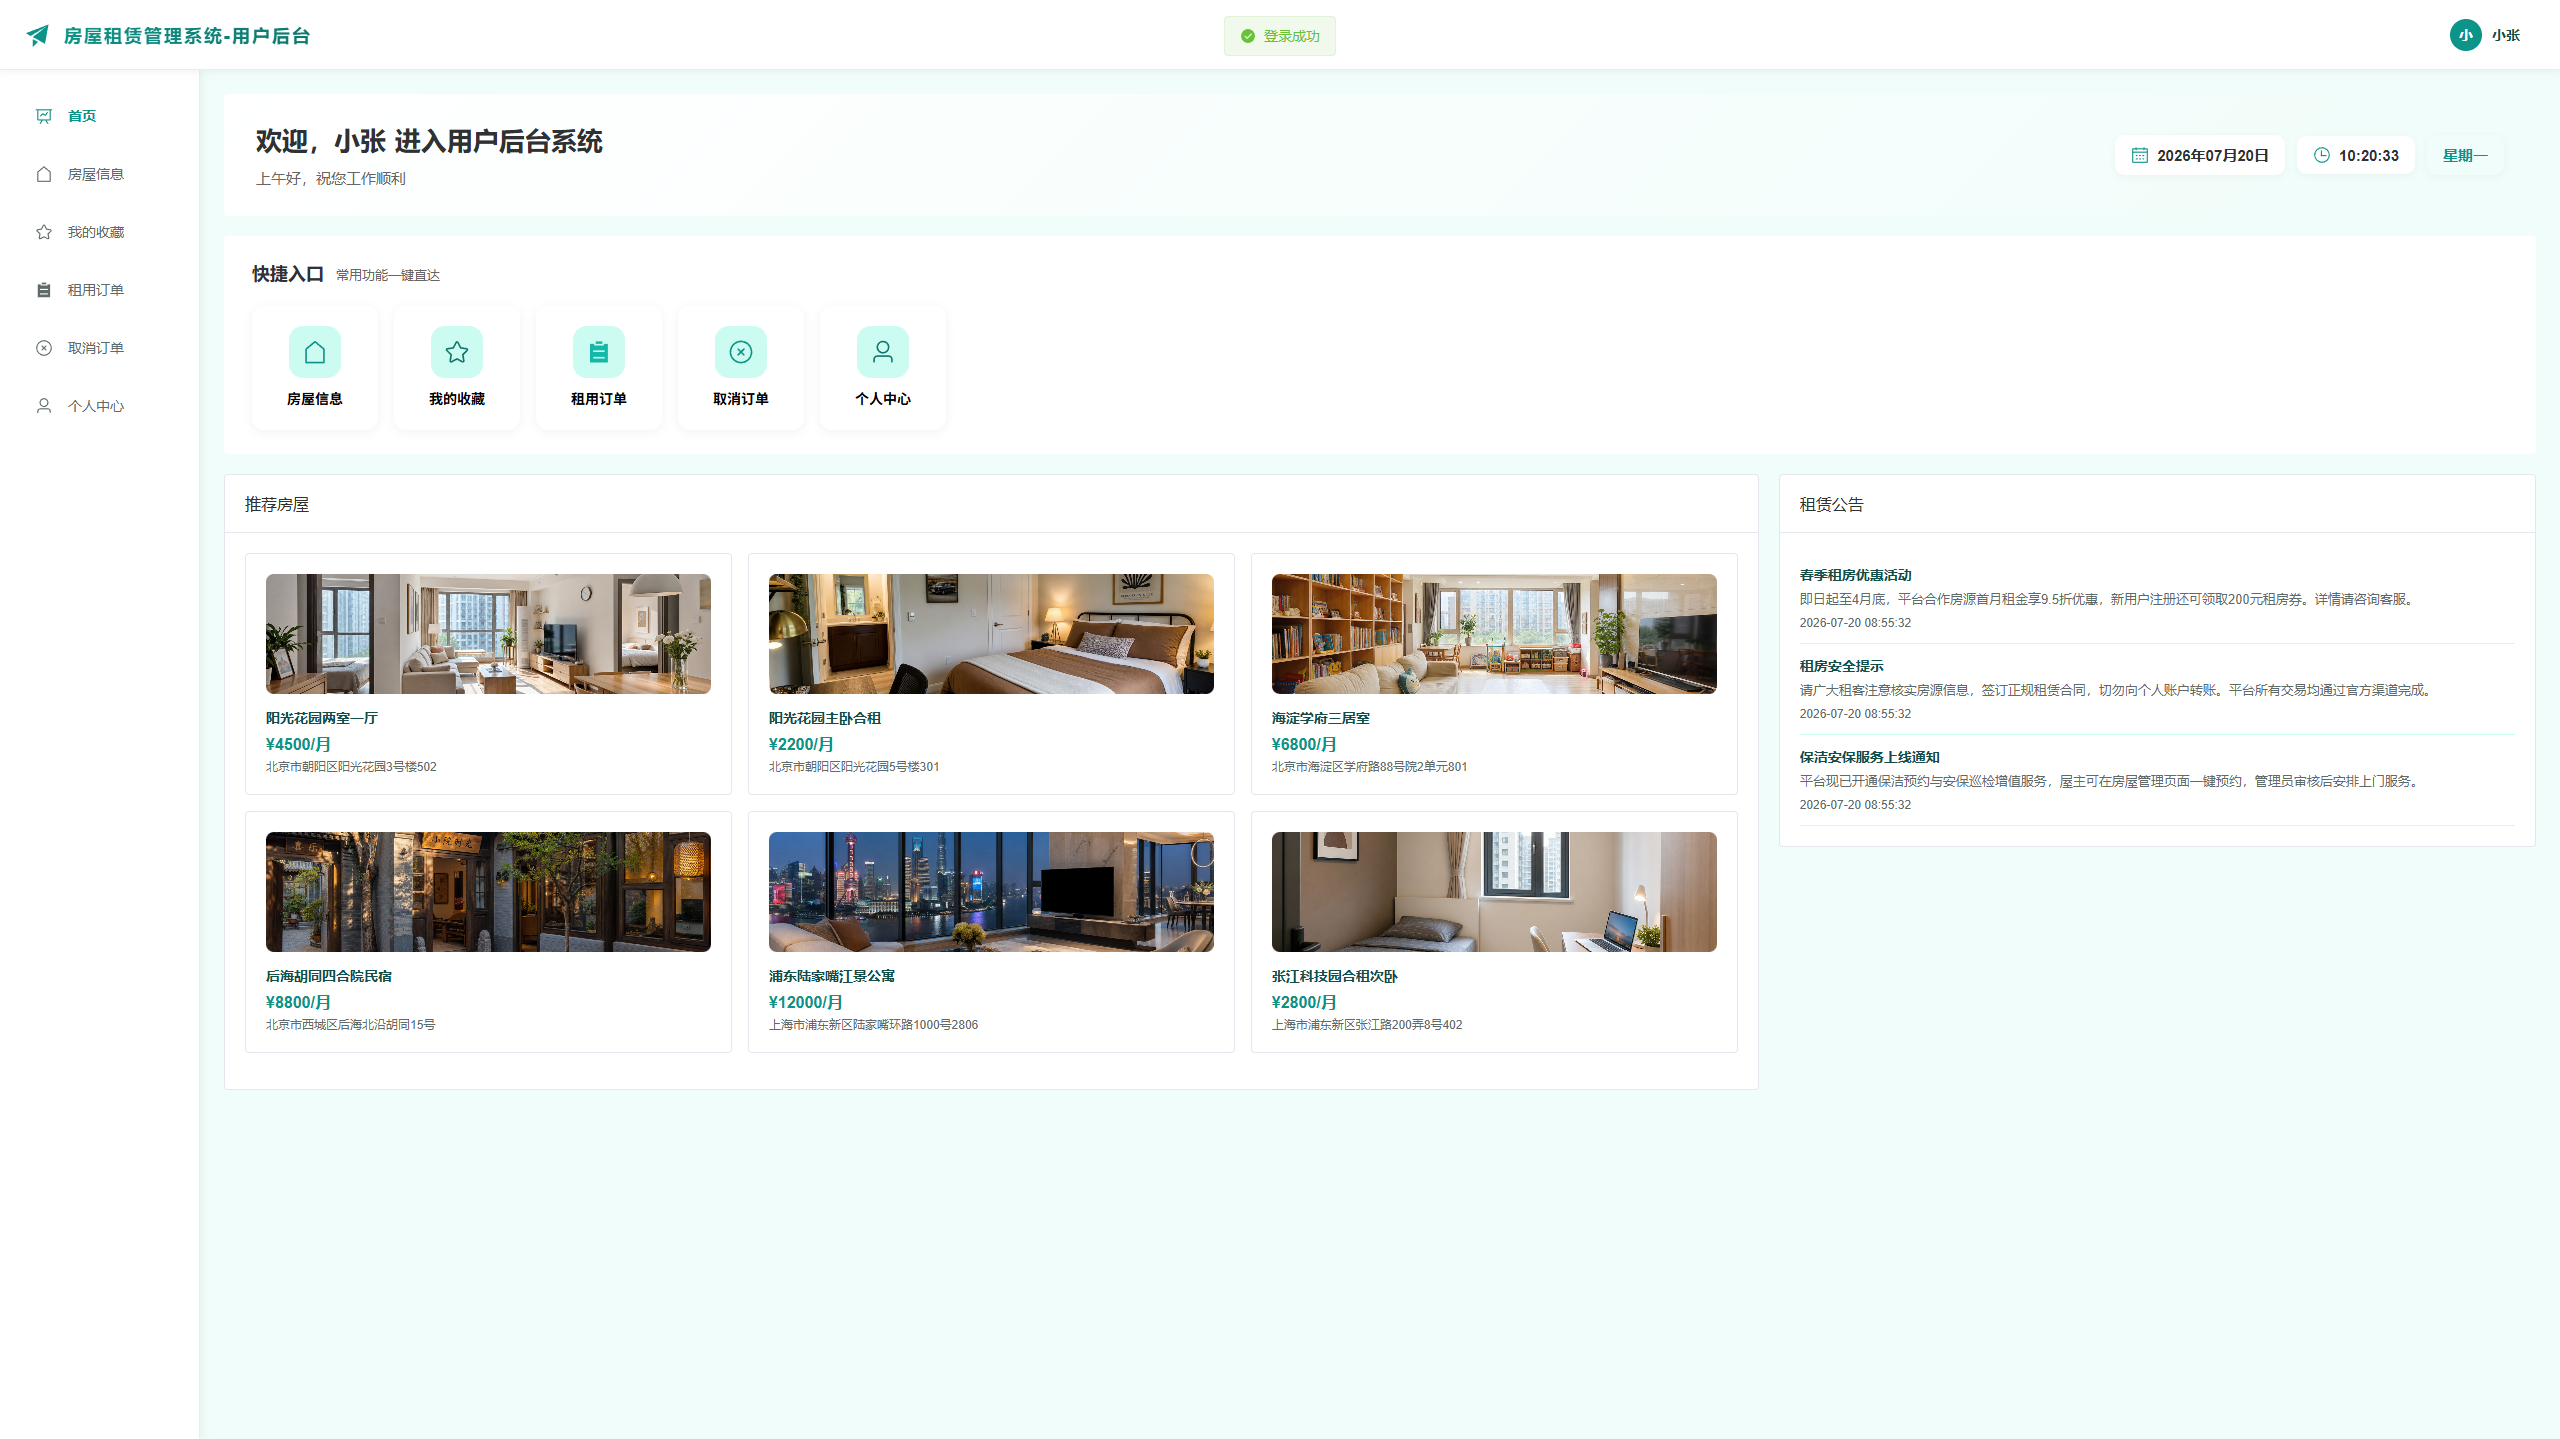Click the title 后海胡同四合院民宿
Image resolution: width=2560 pixels, height=1439 pixels.
[x=329, y=976]
